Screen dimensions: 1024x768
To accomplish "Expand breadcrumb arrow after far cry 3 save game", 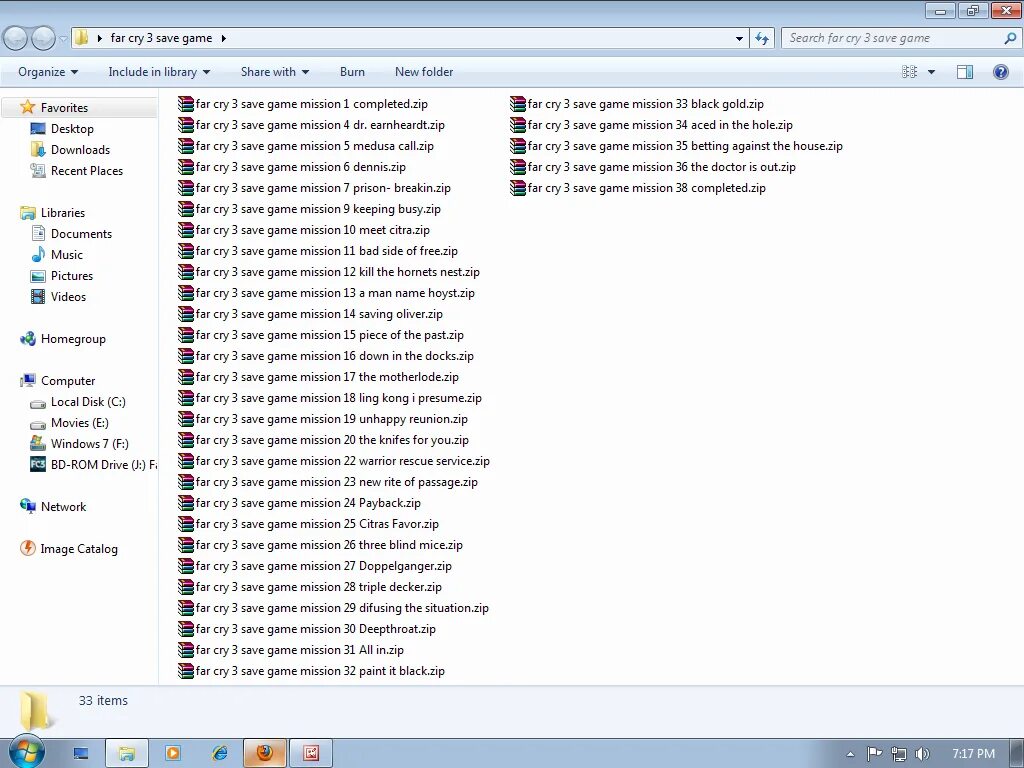I will (x=223, y=38).
